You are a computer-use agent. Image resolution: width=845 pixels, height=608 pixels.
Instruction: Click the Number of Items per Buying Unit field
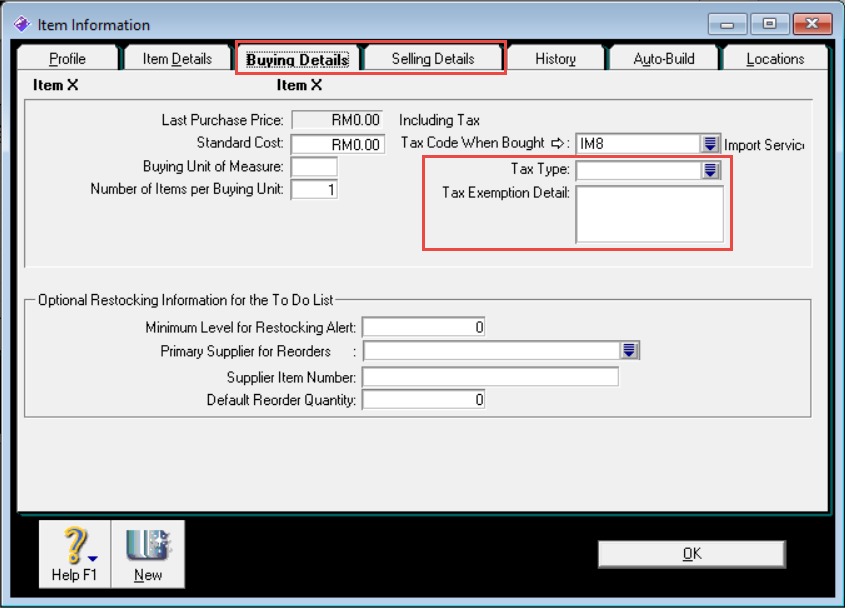[x=314, y=189]
